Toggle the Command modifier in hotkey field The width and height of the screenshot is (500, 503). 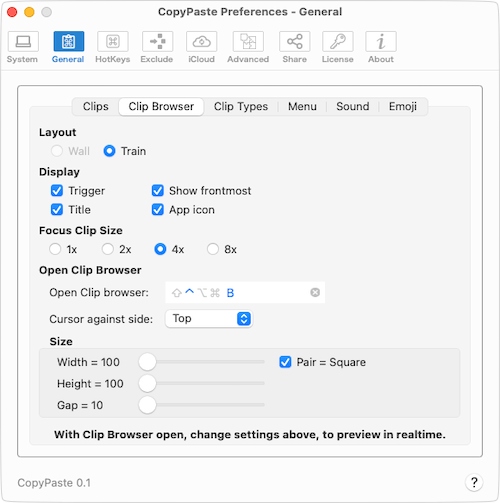(x=215, y=293)
